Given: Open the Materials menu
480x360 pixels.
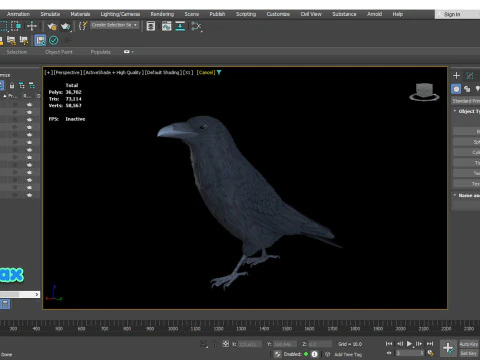Looking at the screenshot, I should [80, 14].
